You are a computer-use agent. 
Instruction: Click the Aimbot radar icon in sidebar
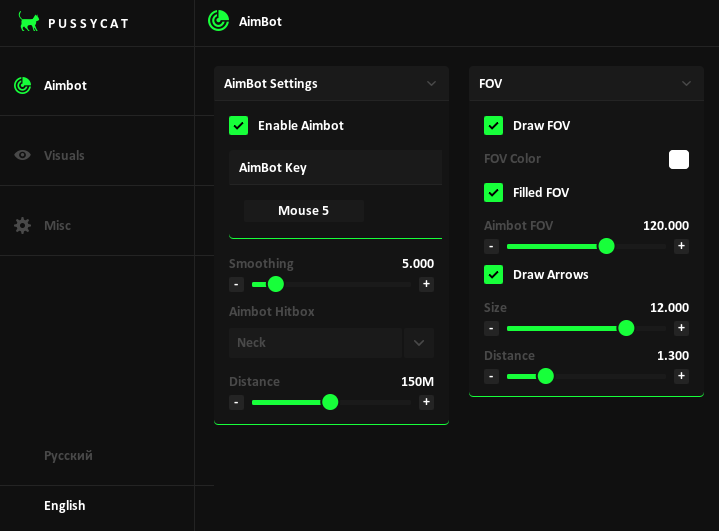22,85
